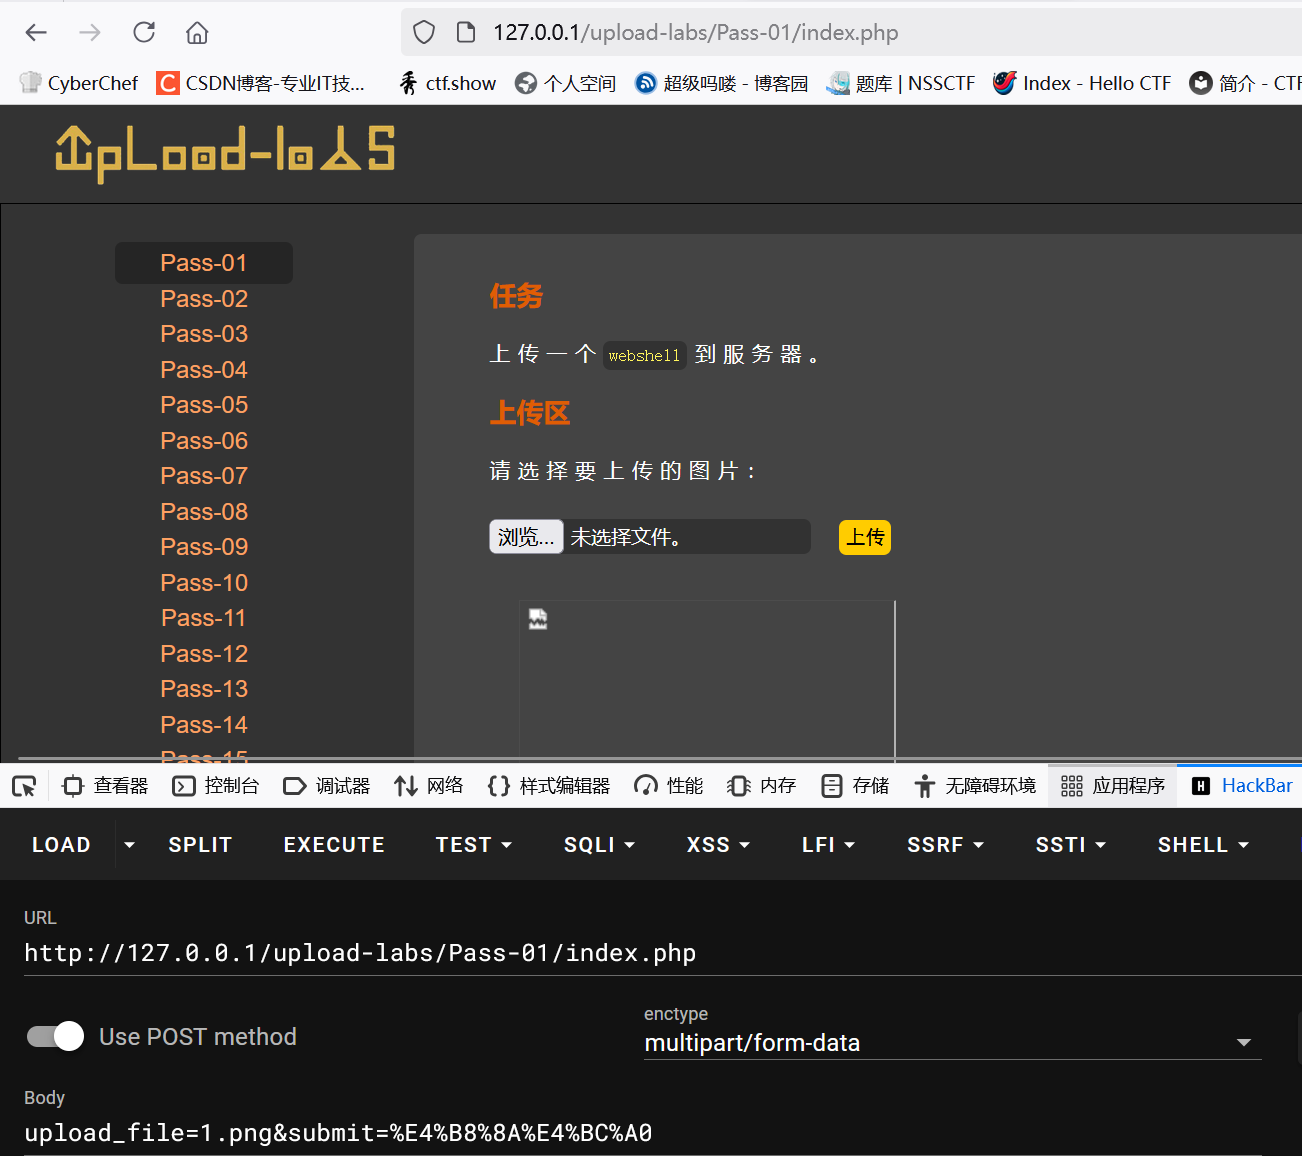Click the shield tracking protection icon
The image size is (1302, 1156).
click(424, 33)
